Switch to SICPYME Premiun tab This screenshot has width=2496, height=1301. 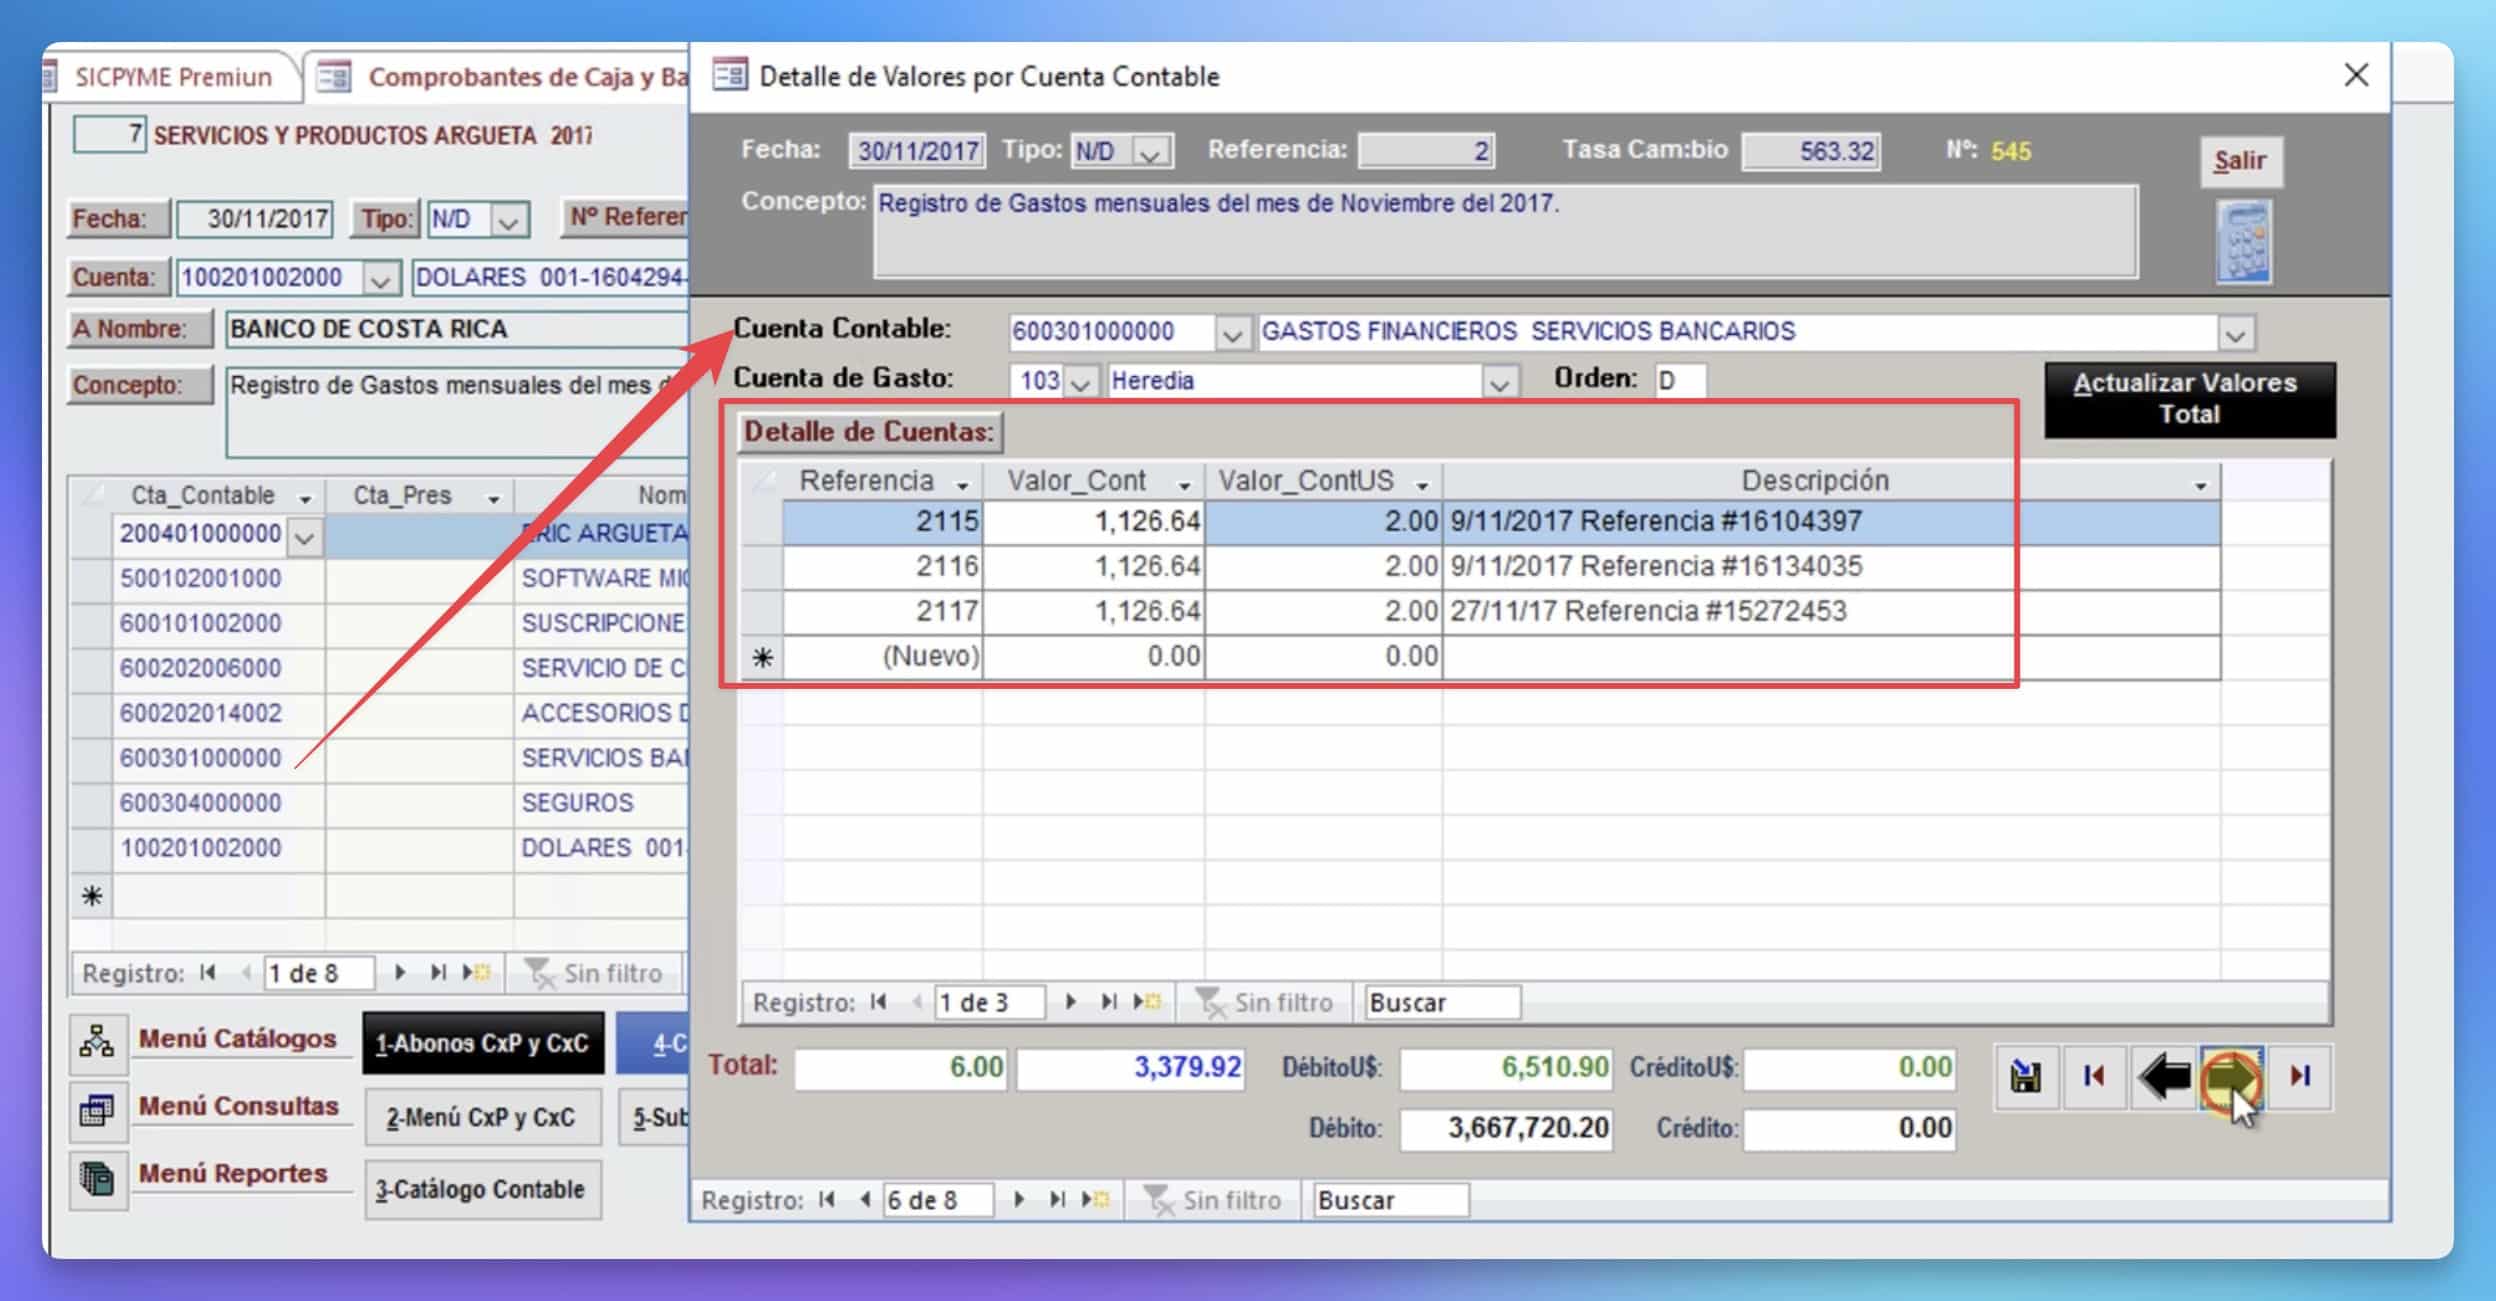(x=173, y=77)
